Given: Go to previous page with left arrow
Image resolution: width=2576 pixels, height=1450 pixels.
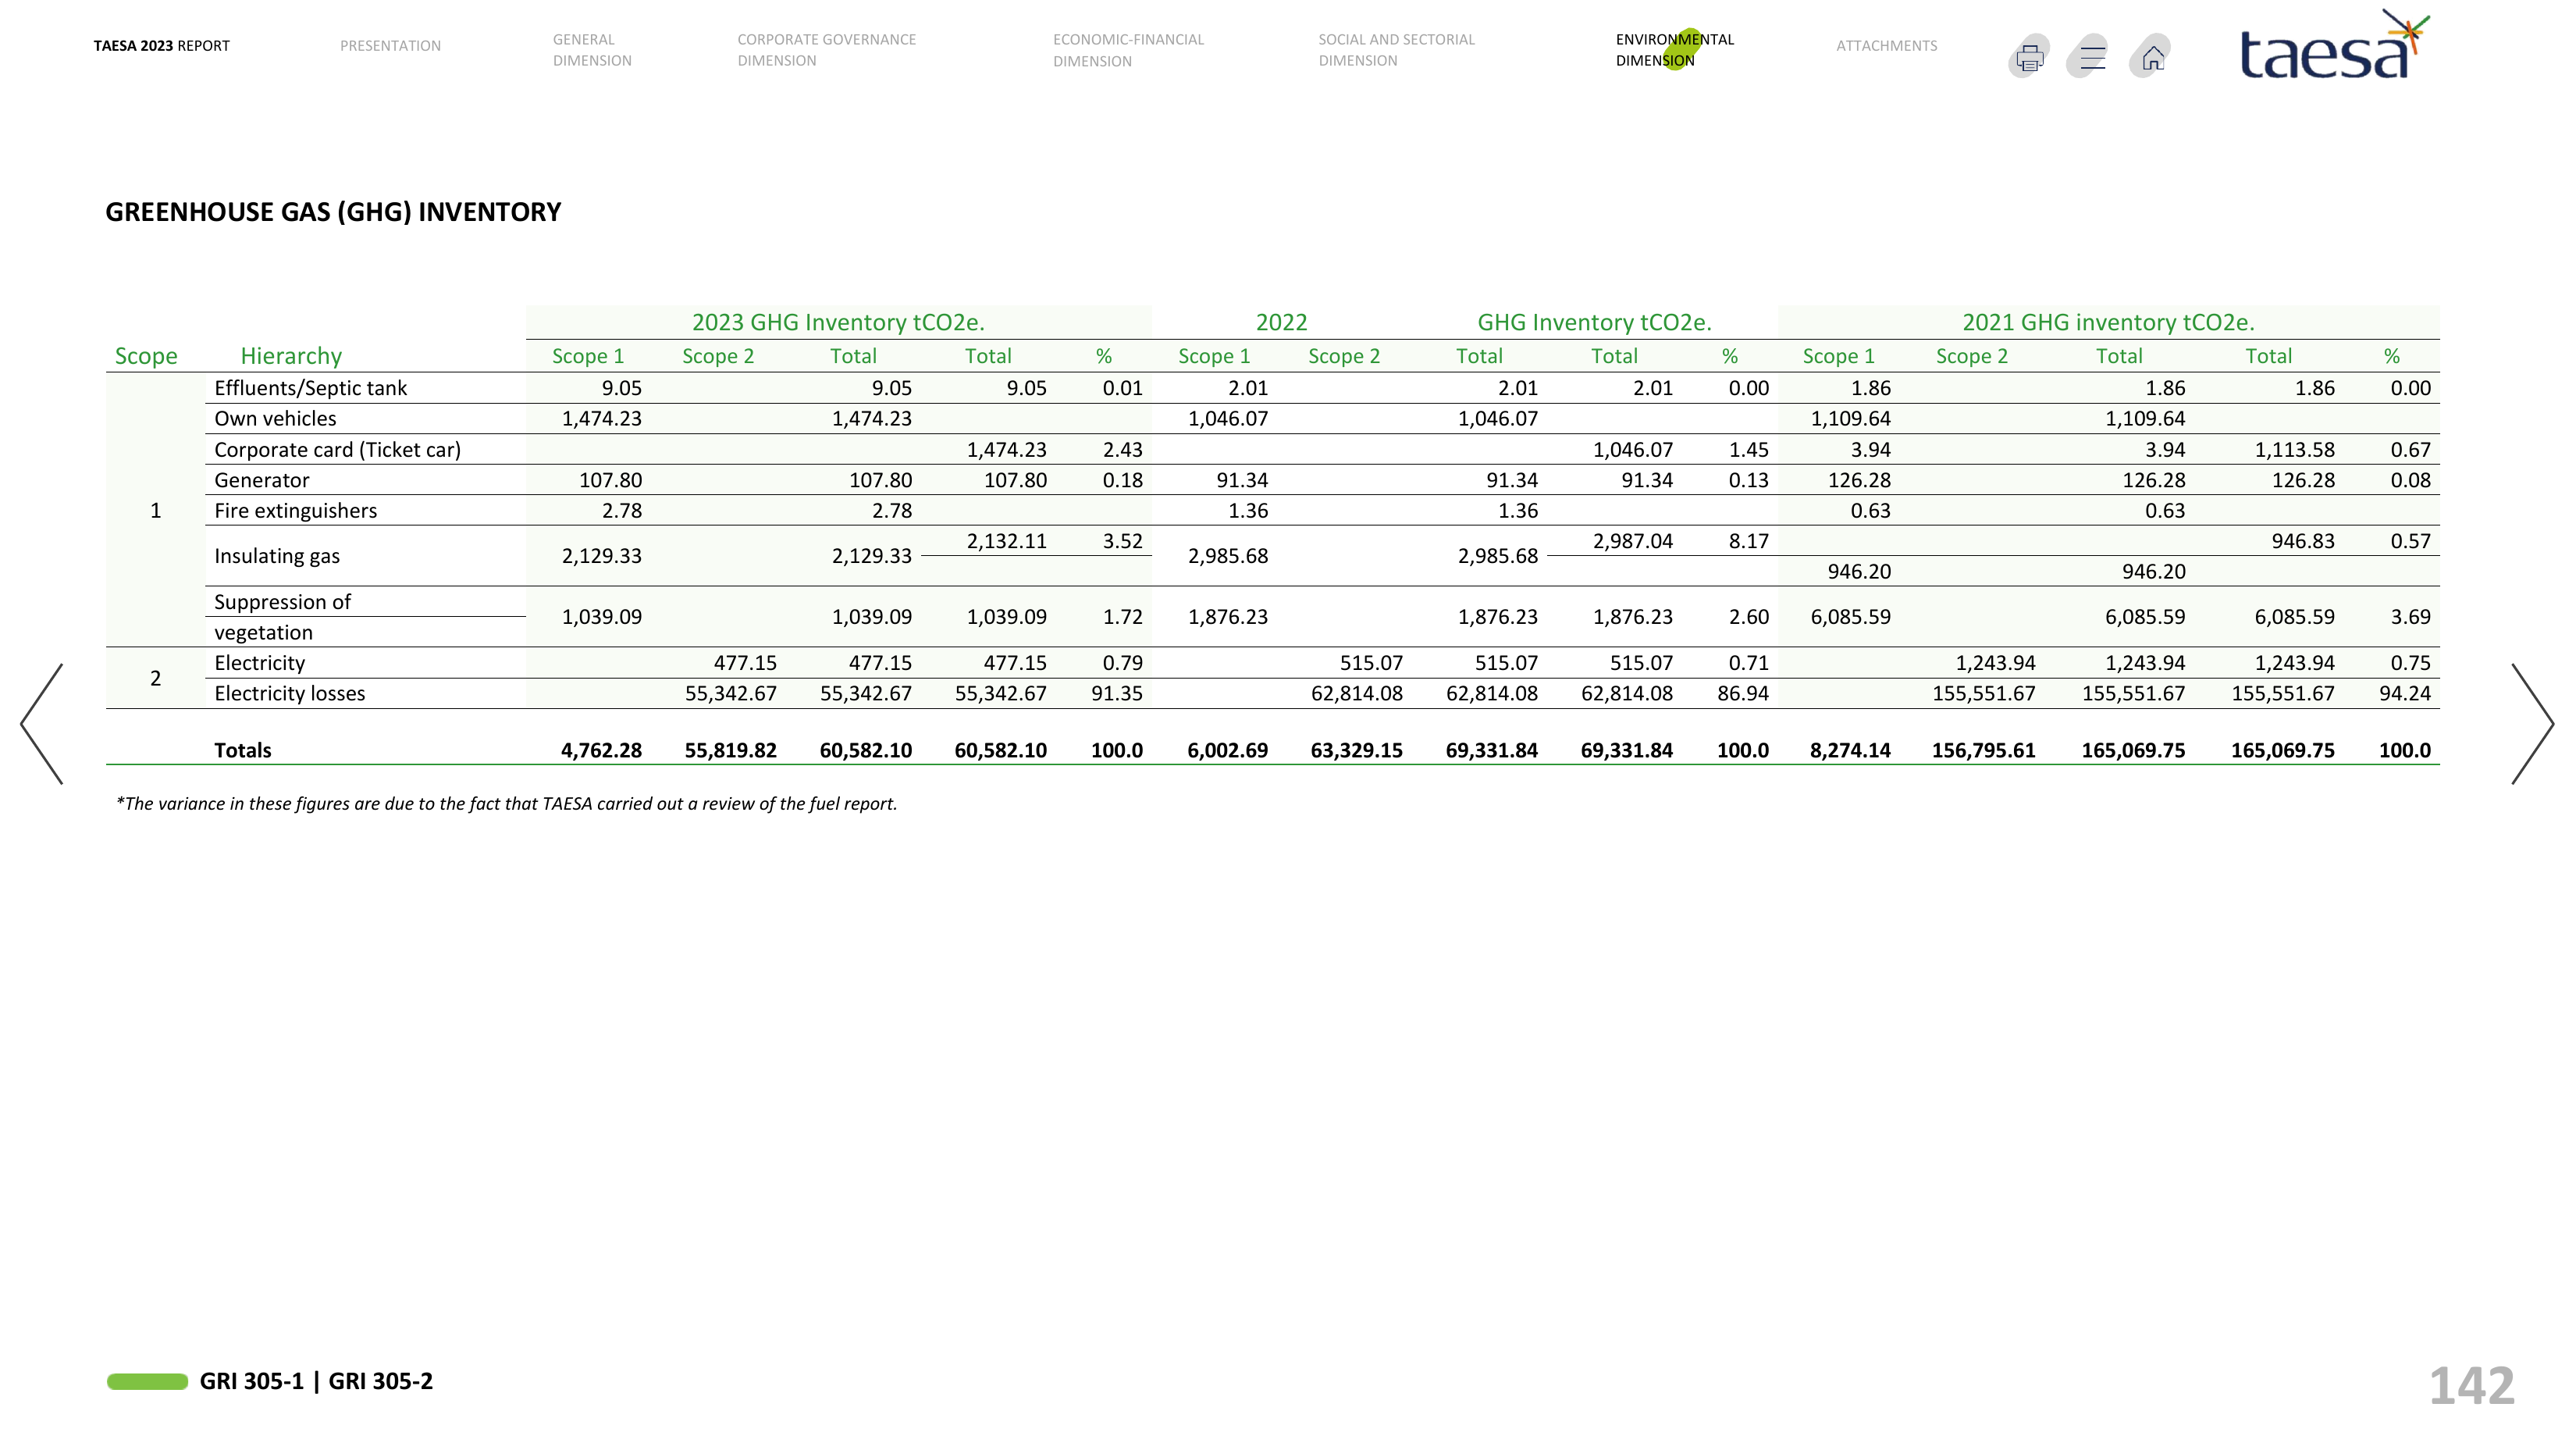Looking at the screenshot, I should (42, 724).
